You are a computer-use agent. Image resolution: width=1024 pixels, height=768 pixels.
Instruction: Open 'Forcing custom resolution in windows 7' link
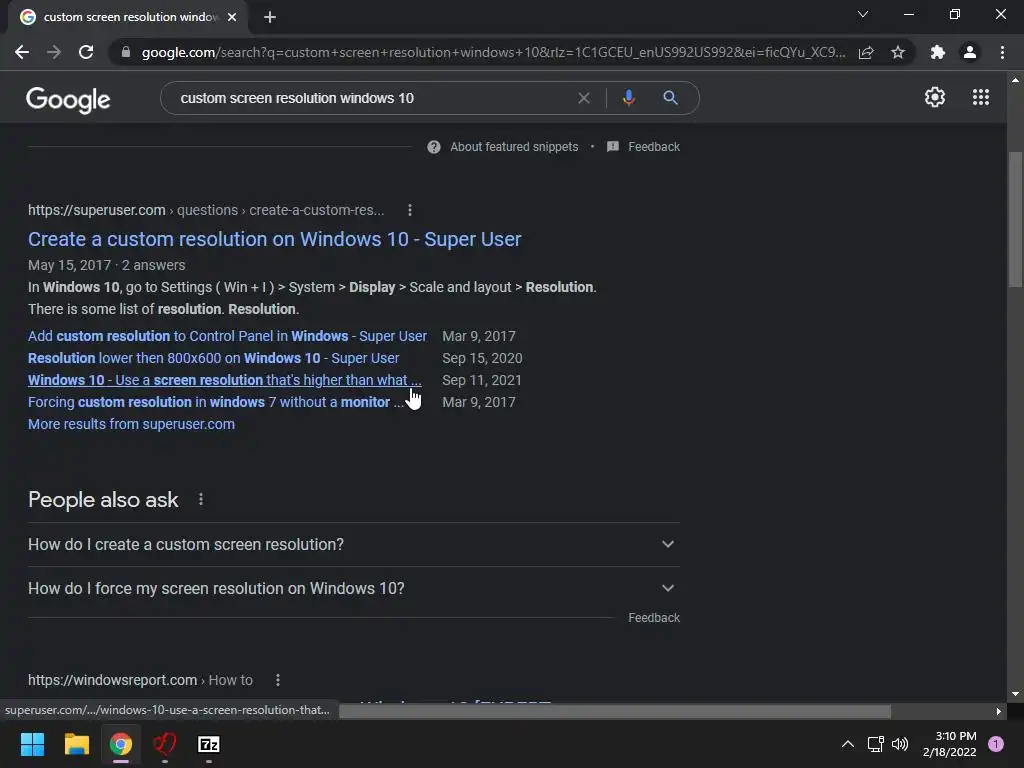216,402
